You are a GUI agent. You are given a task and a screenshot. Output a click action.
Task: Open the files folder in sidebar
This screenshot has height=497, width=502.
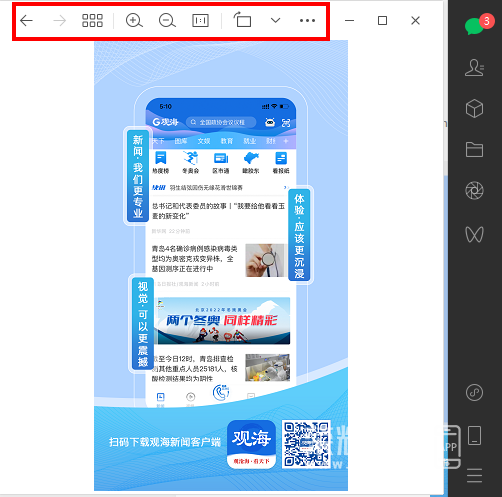474,149
